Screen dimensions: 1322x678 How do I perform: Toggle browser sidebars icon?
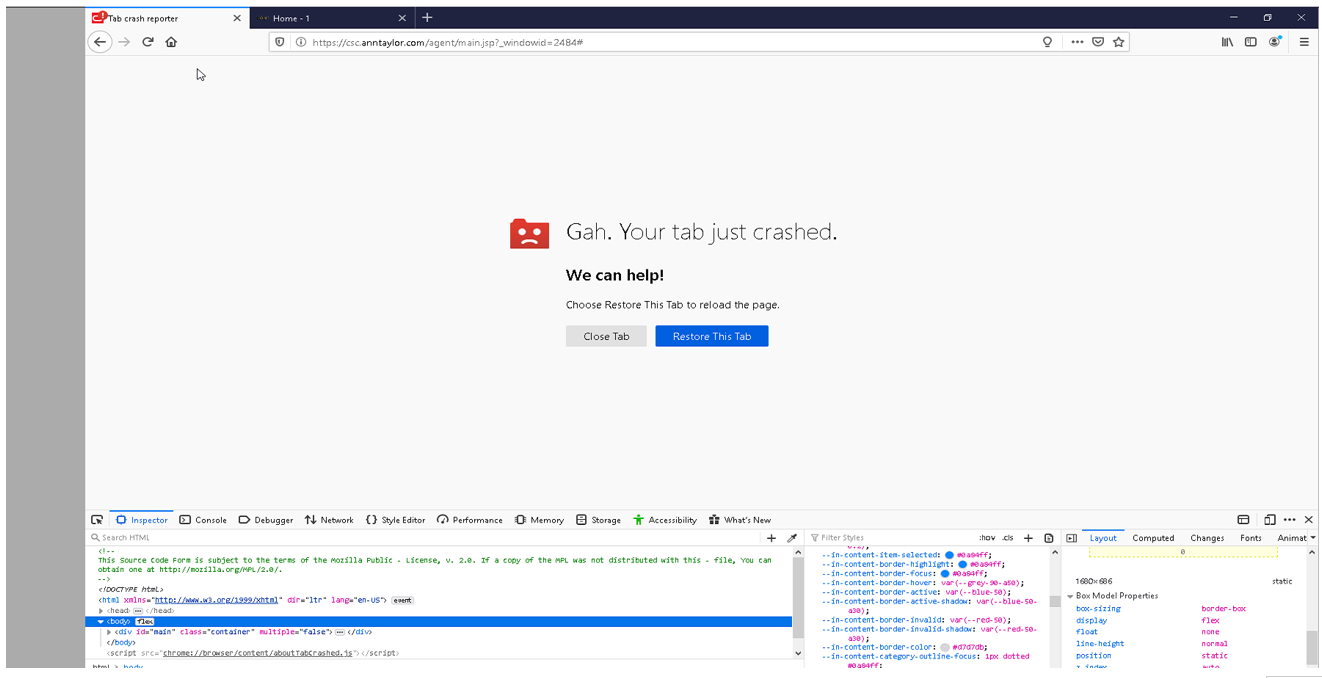(1250, 42)
